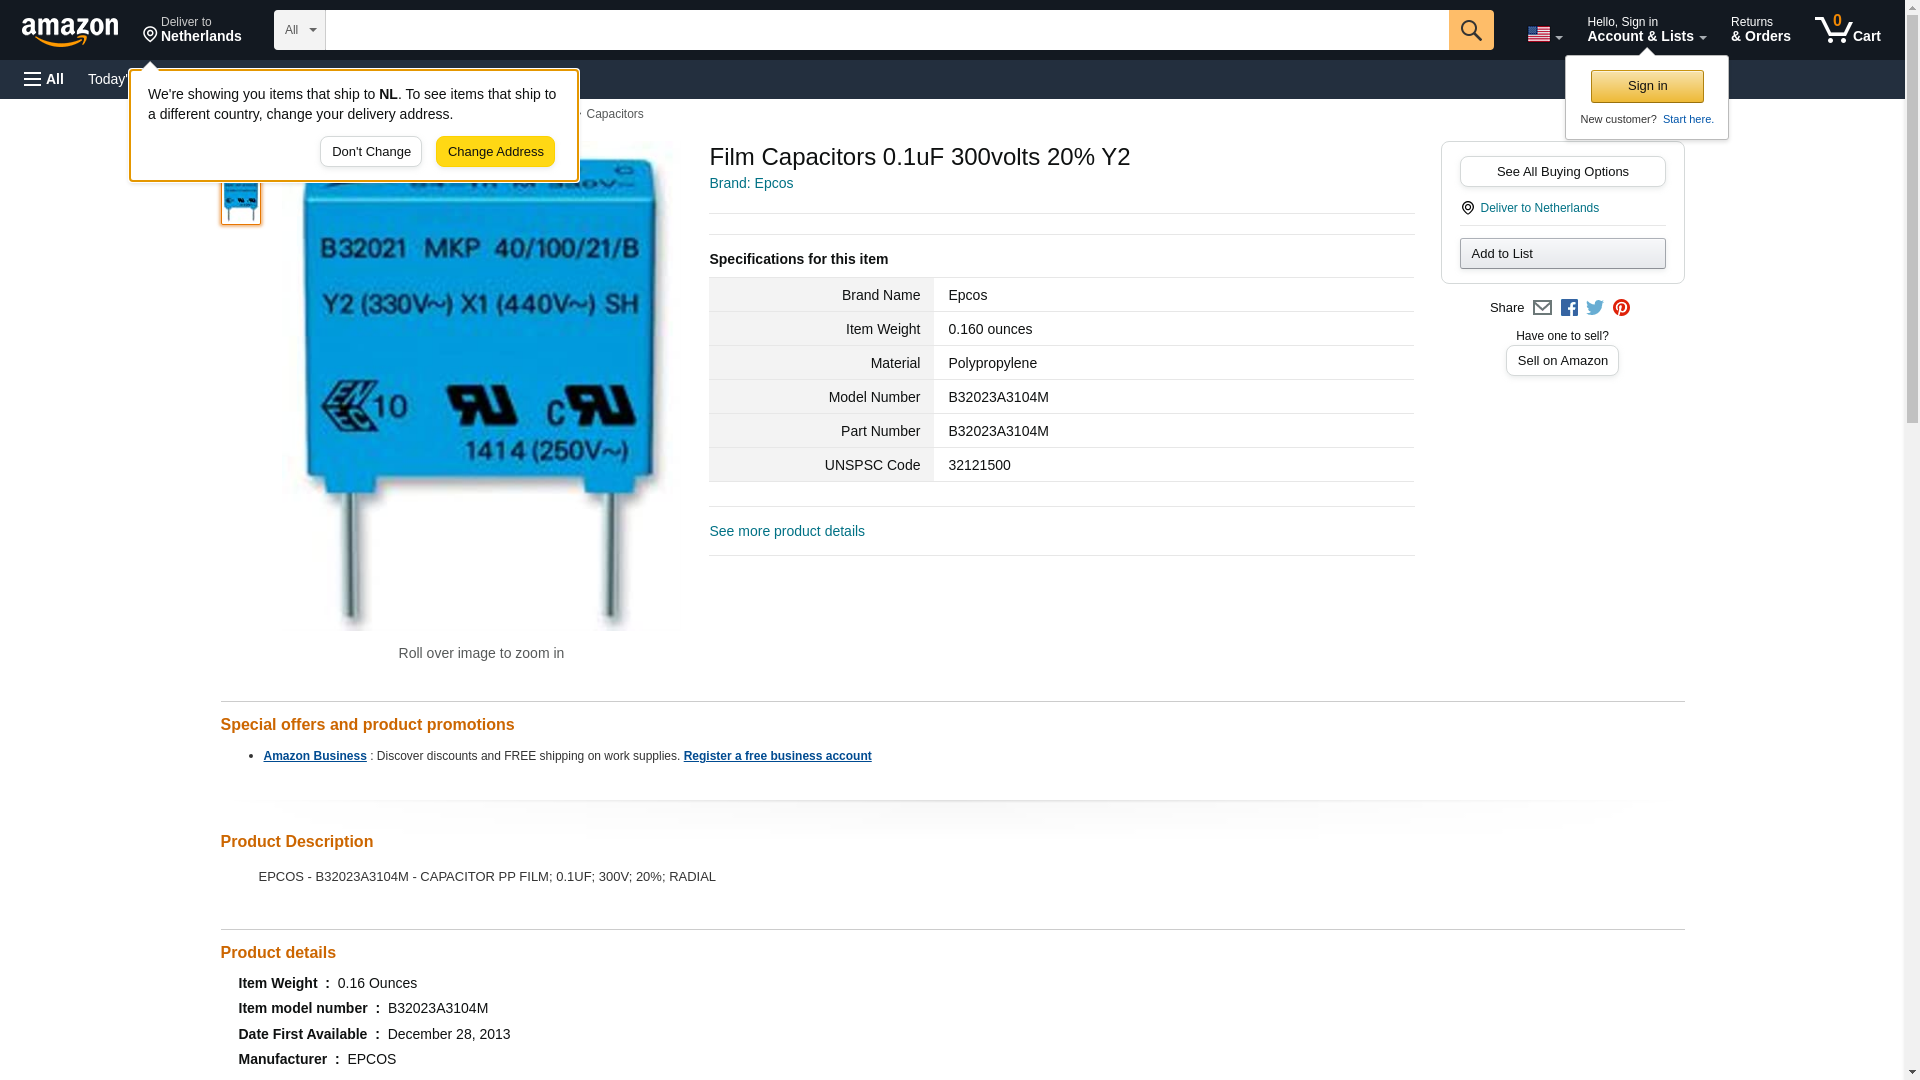Image resolution: width=1920 pixels, height=1080 pixels.
Task: Click Don't Change button
Action: click(371, 152)
